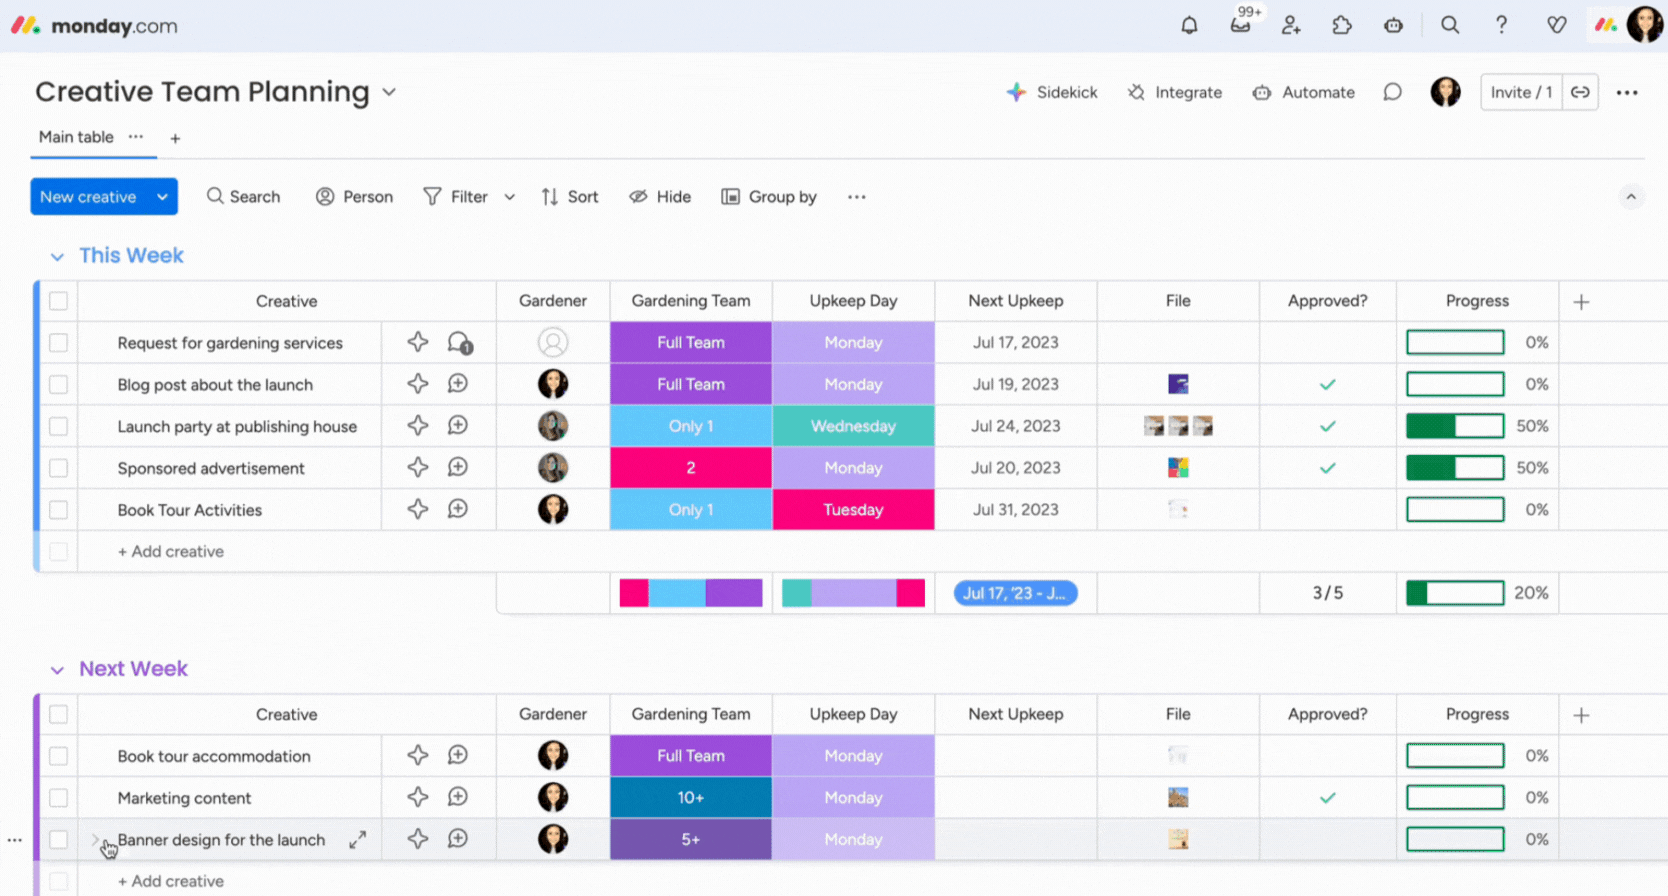Open the Group by menu

tap(769, 197)
